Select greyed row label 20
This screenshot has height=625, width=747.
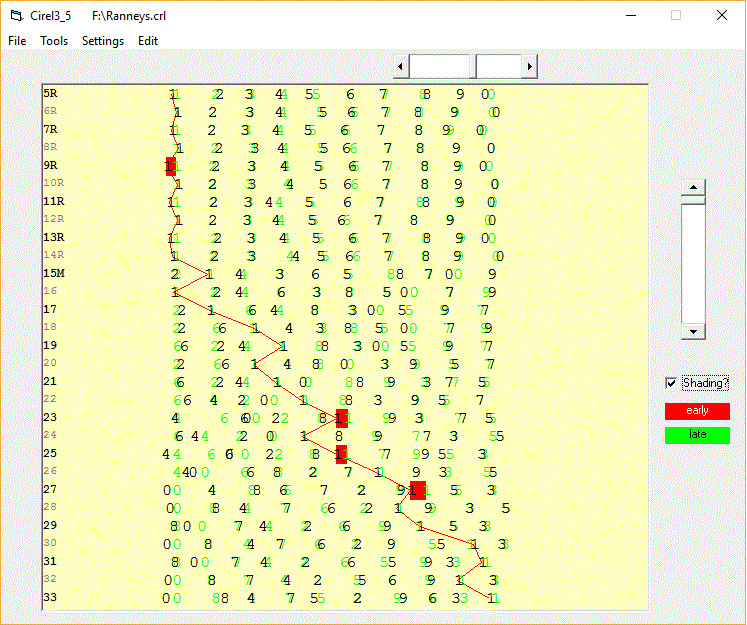pyautogui.click(x=50, y=363)
